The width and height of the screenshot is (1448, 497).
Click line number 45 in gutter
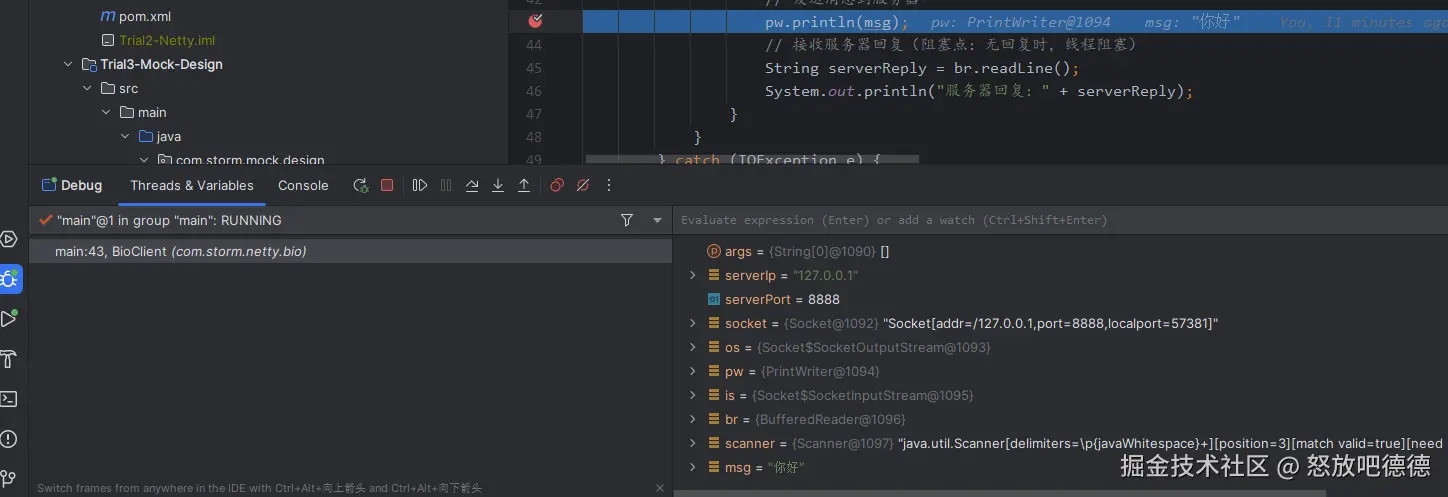pos(533,68)
